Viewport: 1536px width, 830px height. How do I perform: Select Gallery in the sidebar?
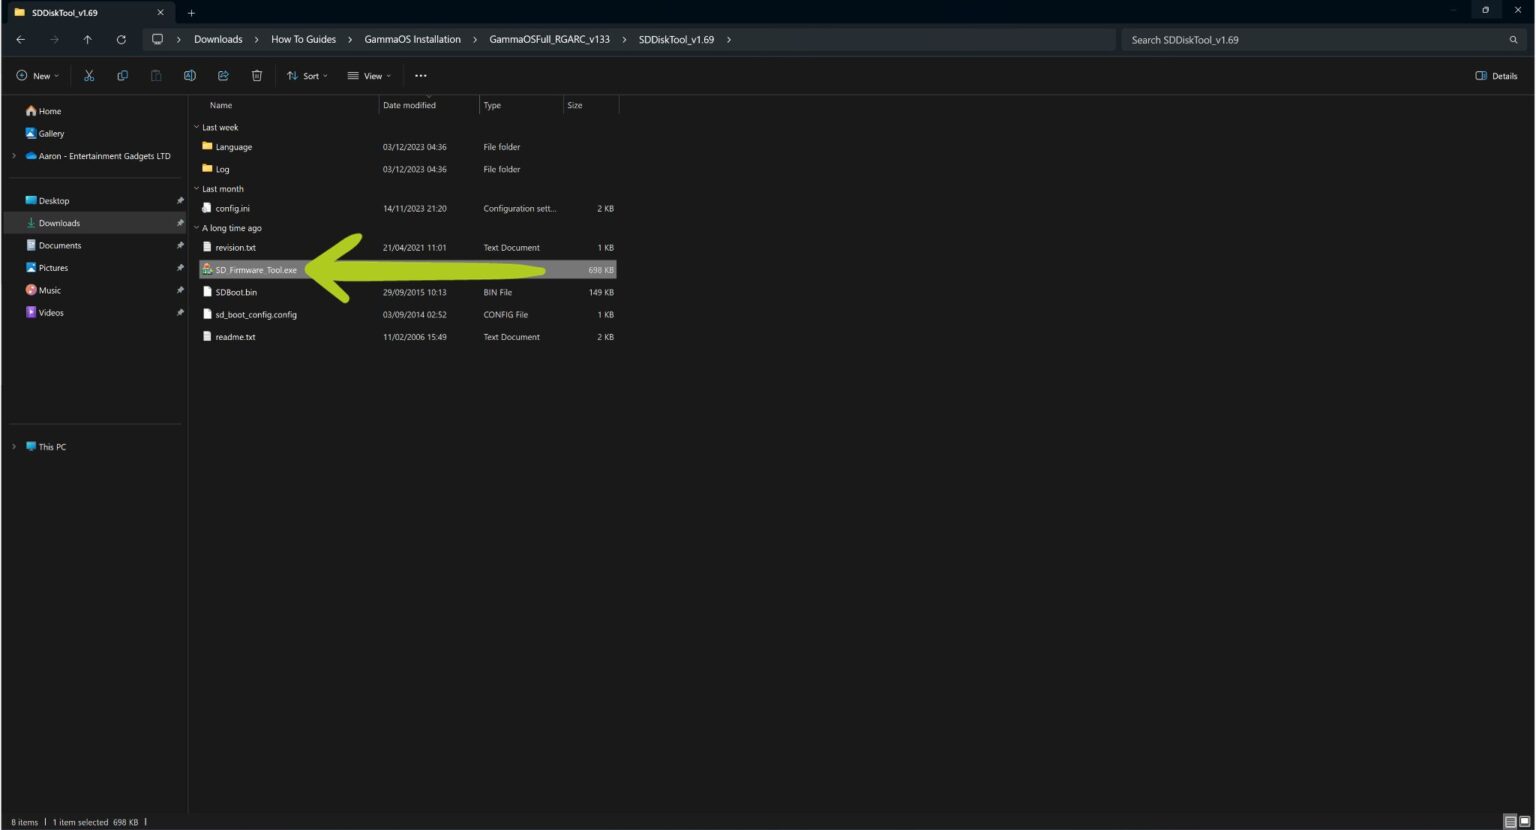(45, 133)
